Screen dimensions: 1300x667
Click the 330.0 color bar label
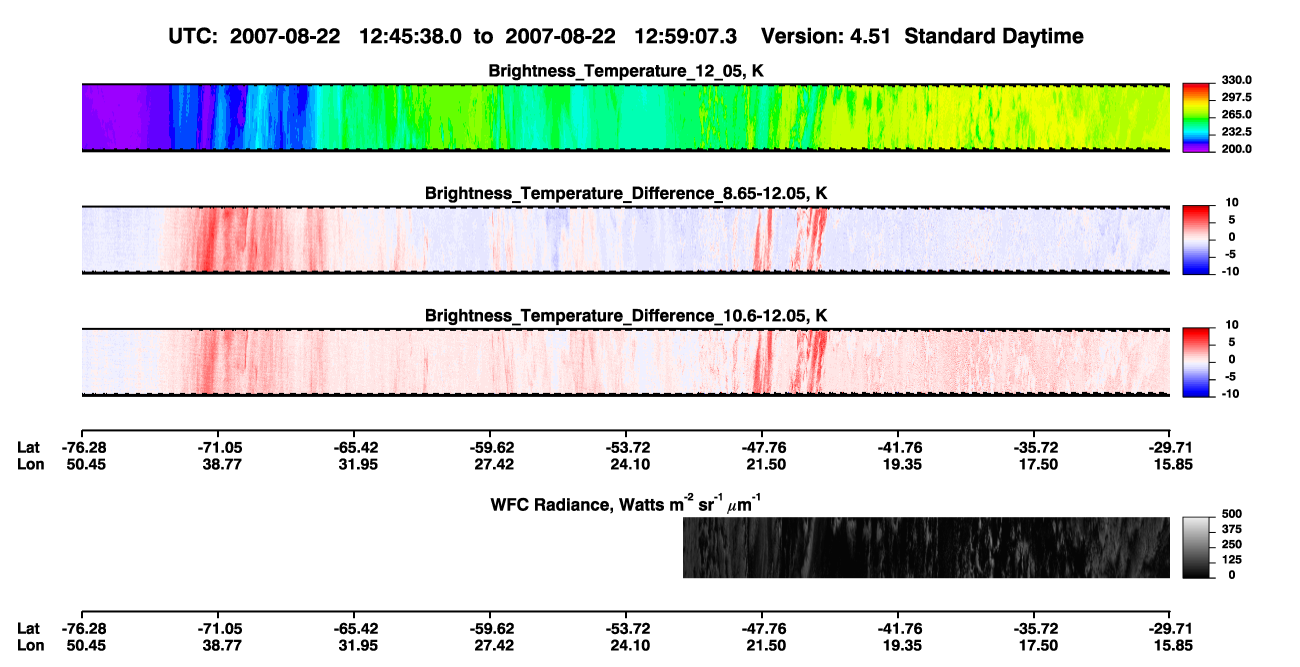(x=1236, y=80)
